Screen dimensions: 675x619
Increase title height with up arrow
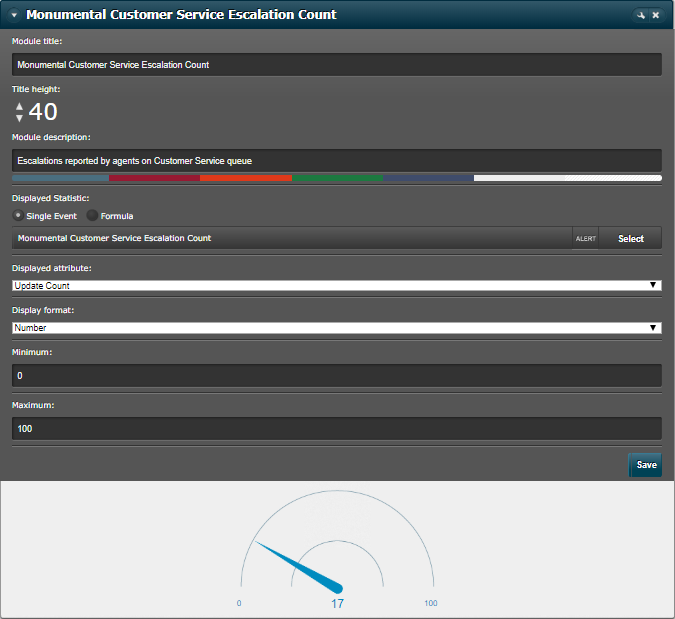[x=19, y=106]
